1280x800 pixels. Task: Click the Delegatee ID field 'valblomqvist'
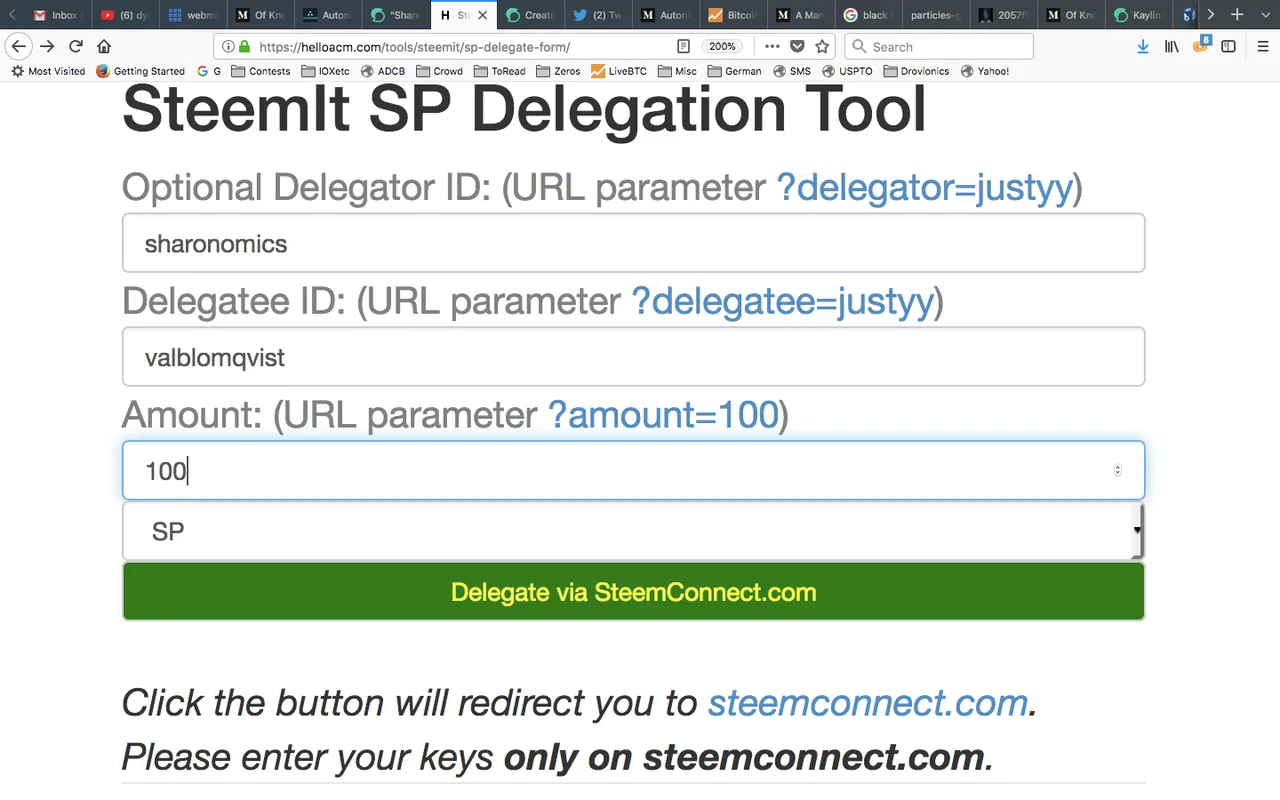pos(633,357)
